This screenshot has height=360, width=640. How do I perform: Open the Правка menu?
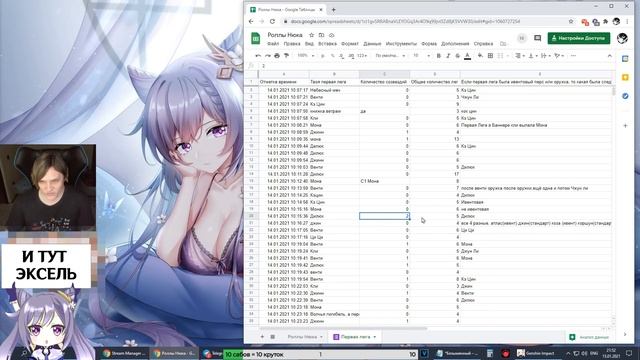[x=292, y=44]
